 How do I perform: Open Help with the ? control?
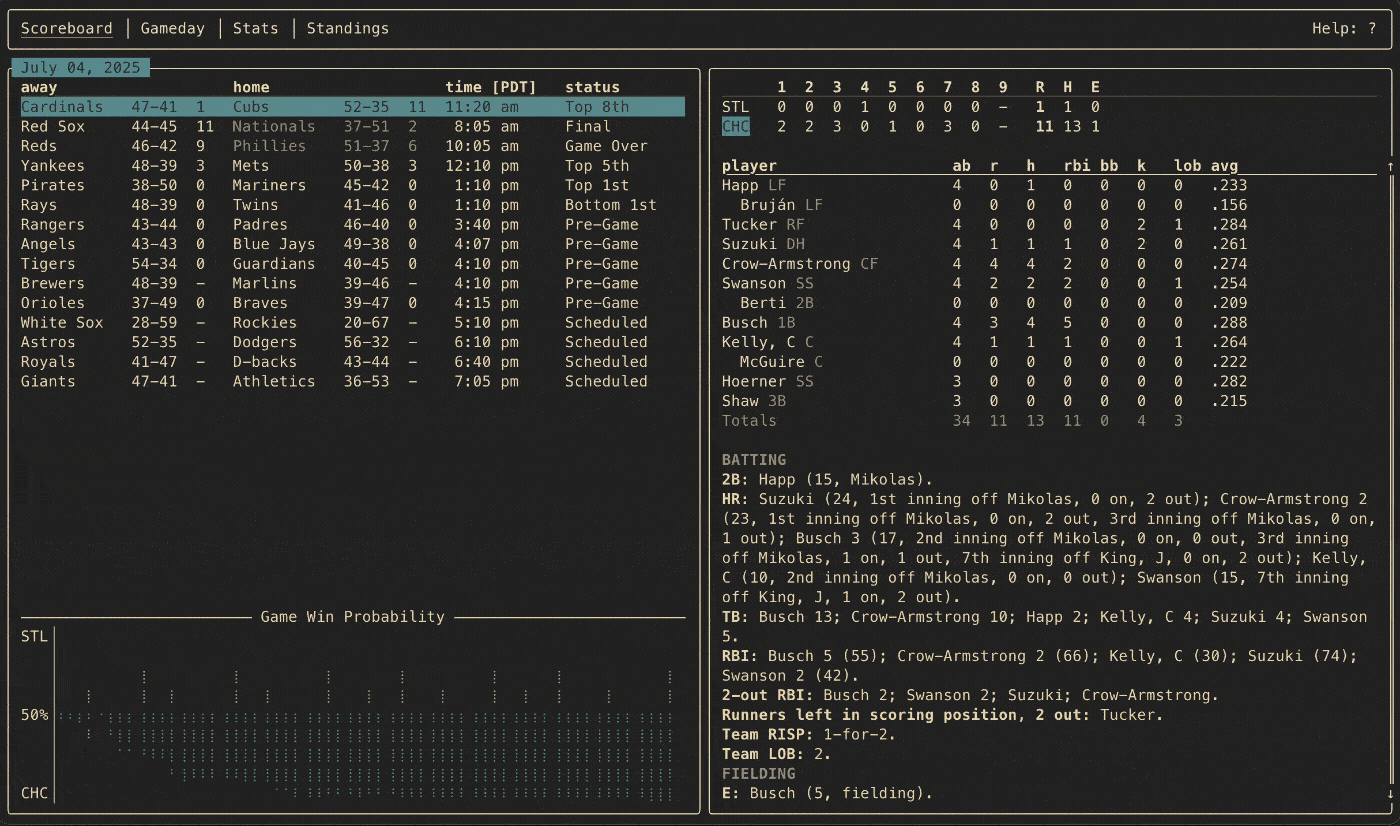(x=1371, y=28)
